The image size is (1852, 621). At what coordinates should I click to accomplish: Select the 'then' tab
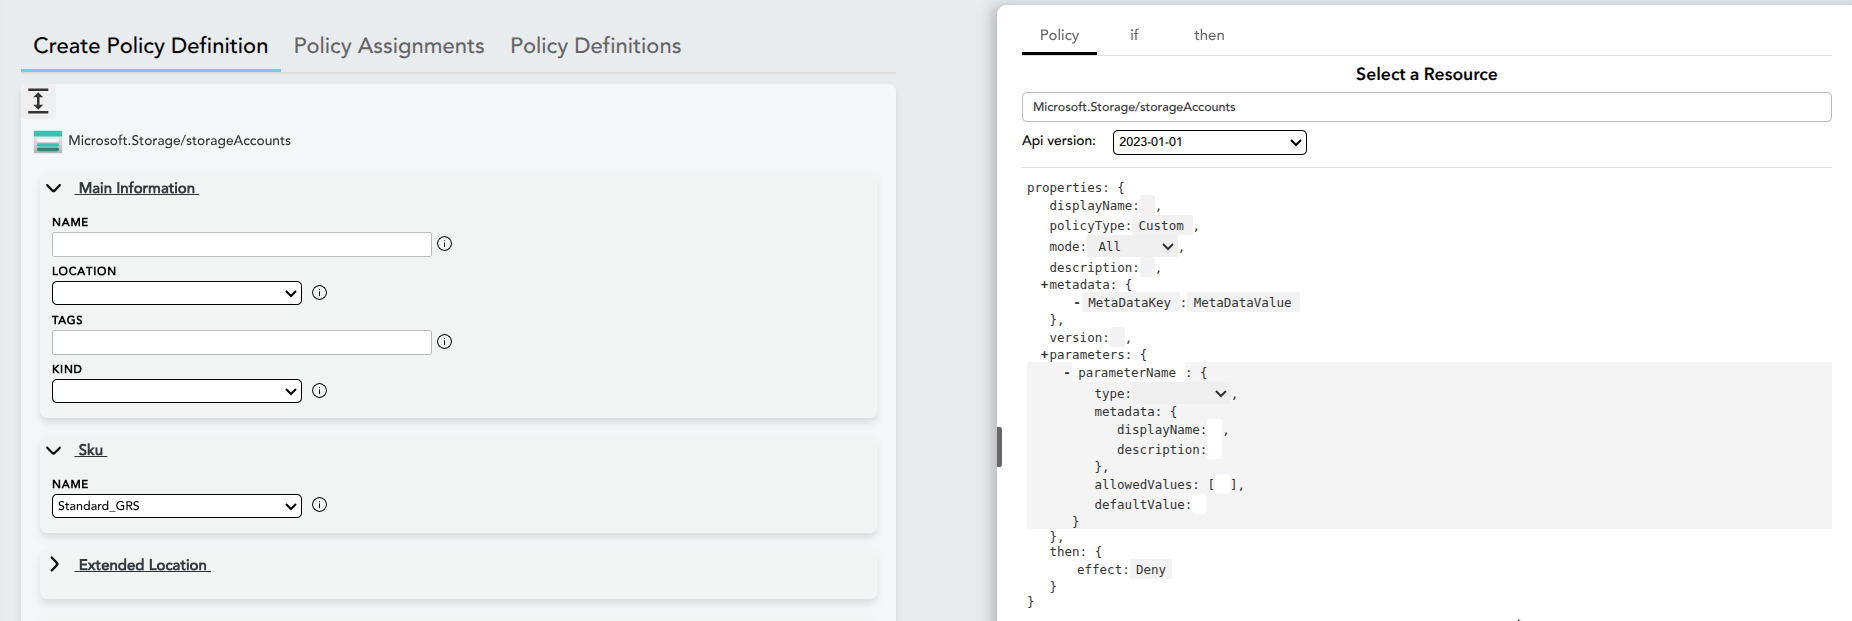tap(1209, 35)
